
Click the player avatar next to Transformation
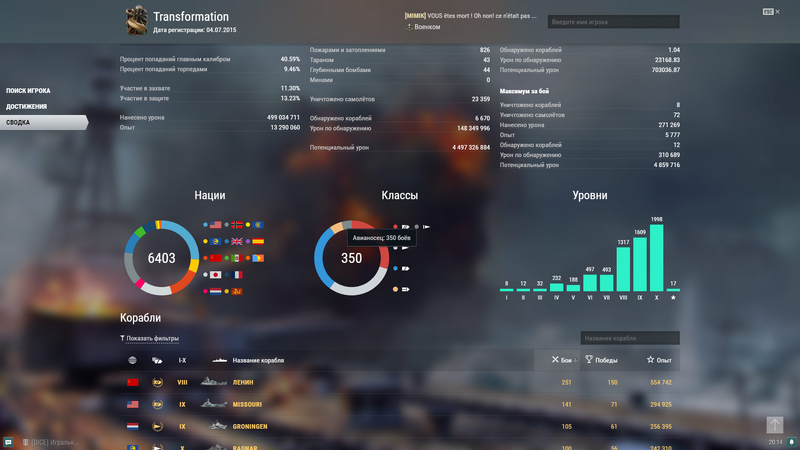click(x=136, y=20)
